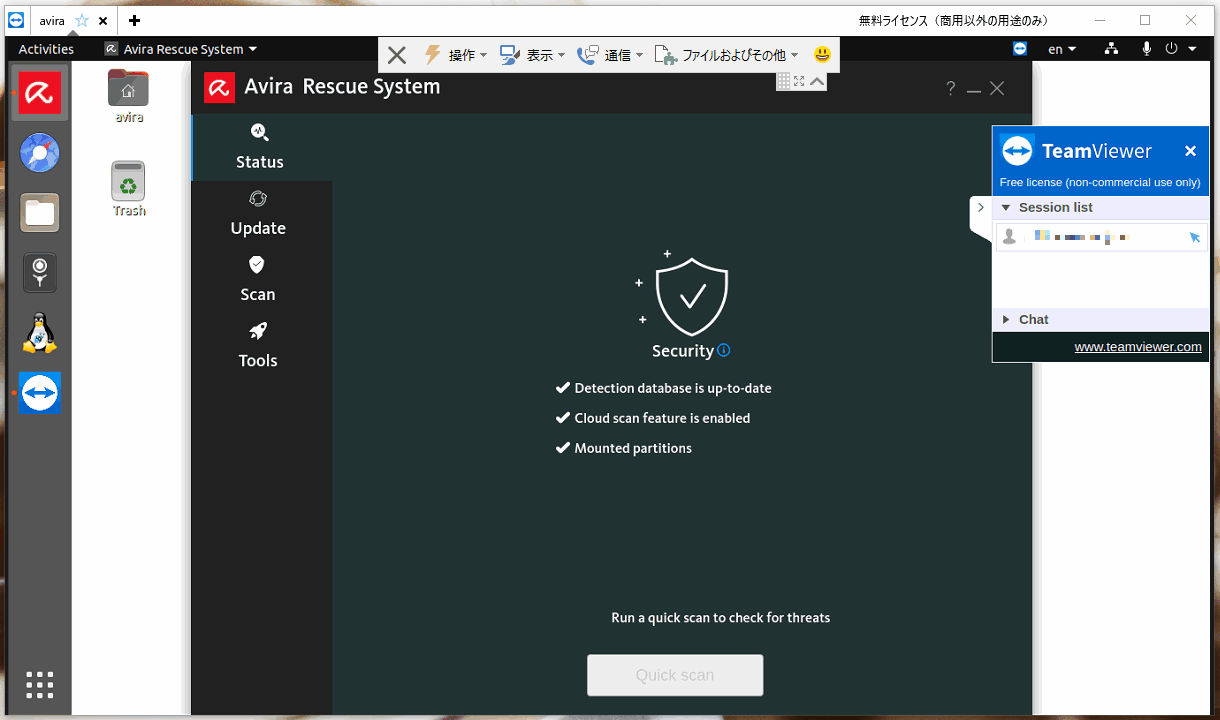Open TeamViewer from the dock
The width and height of the screenshot is (1220, 720).
coord(40,393)
